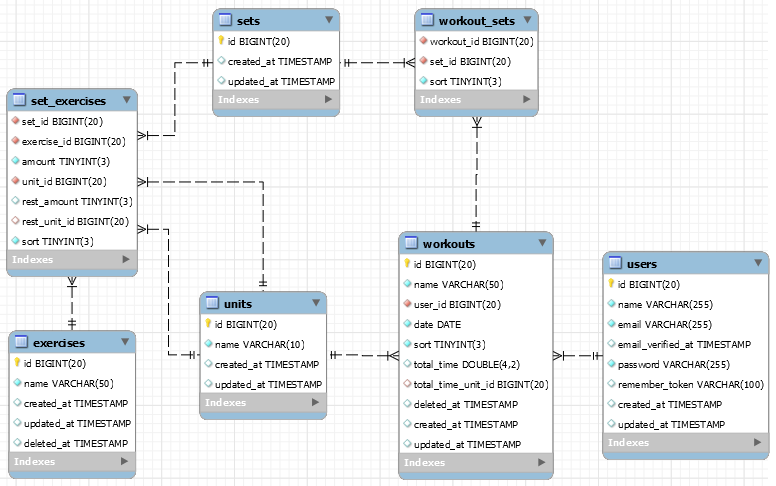Select relationship line between sets and workout_sets
The width and height of the screenshot is (776, 486).
tap(379, 63)
